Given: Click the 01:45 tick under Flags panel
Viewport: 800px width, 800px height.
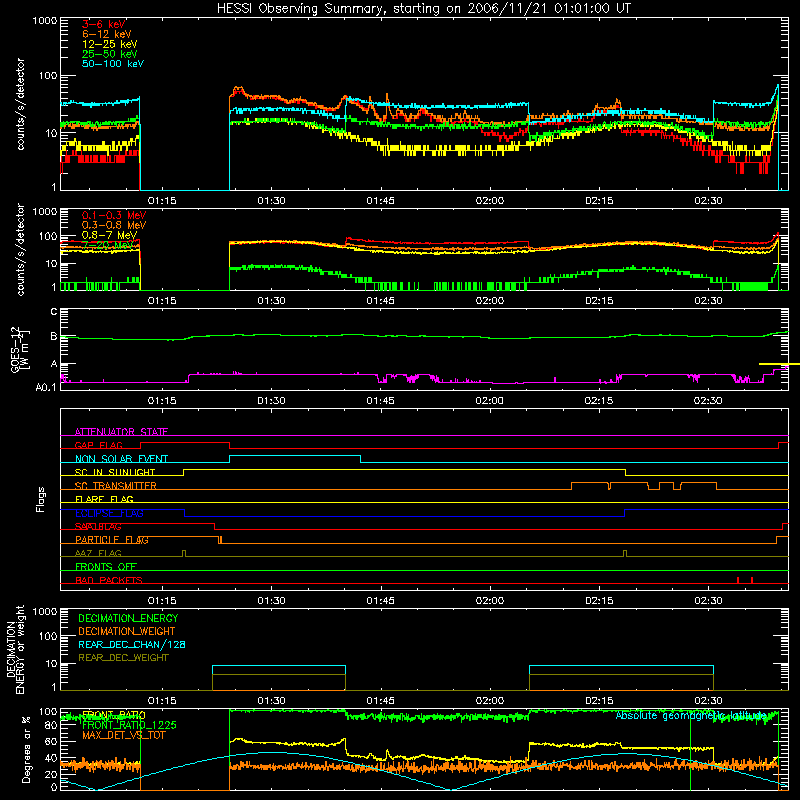Looking at the screenshot, I should [380, 601].
